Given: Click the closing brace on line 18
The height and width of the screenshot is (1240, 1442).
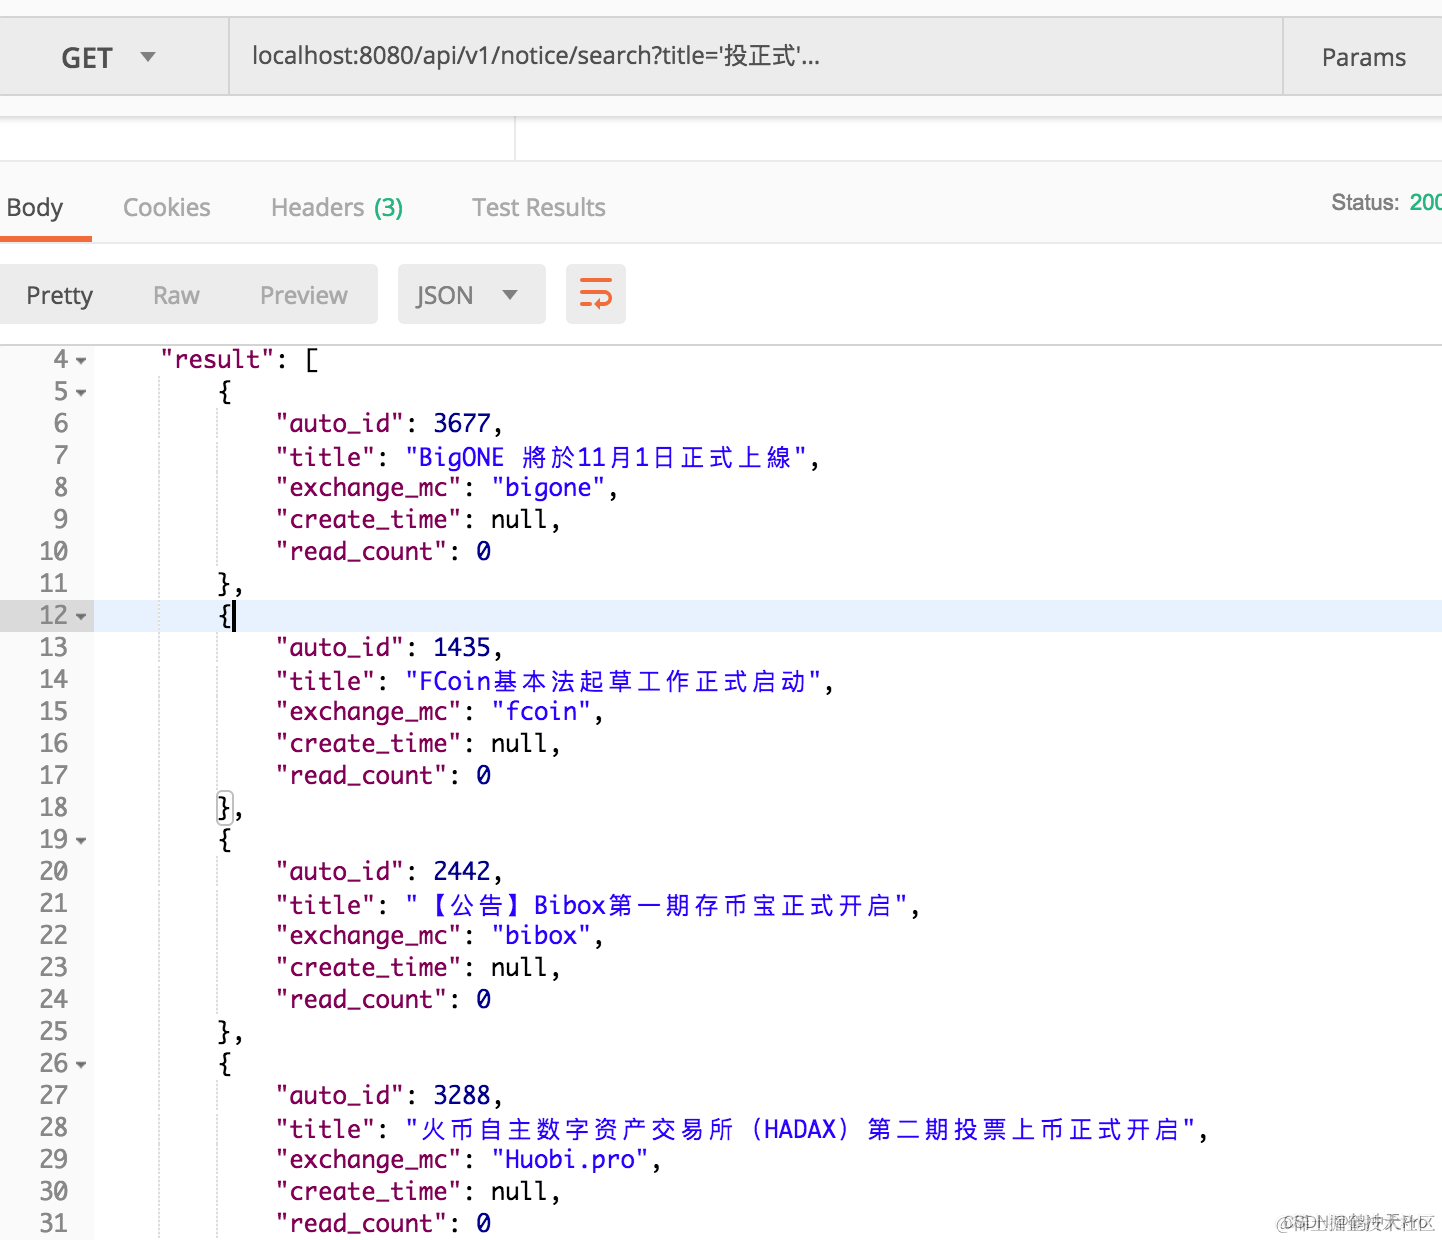Looking at the screenshot, I should coord(225,807).
